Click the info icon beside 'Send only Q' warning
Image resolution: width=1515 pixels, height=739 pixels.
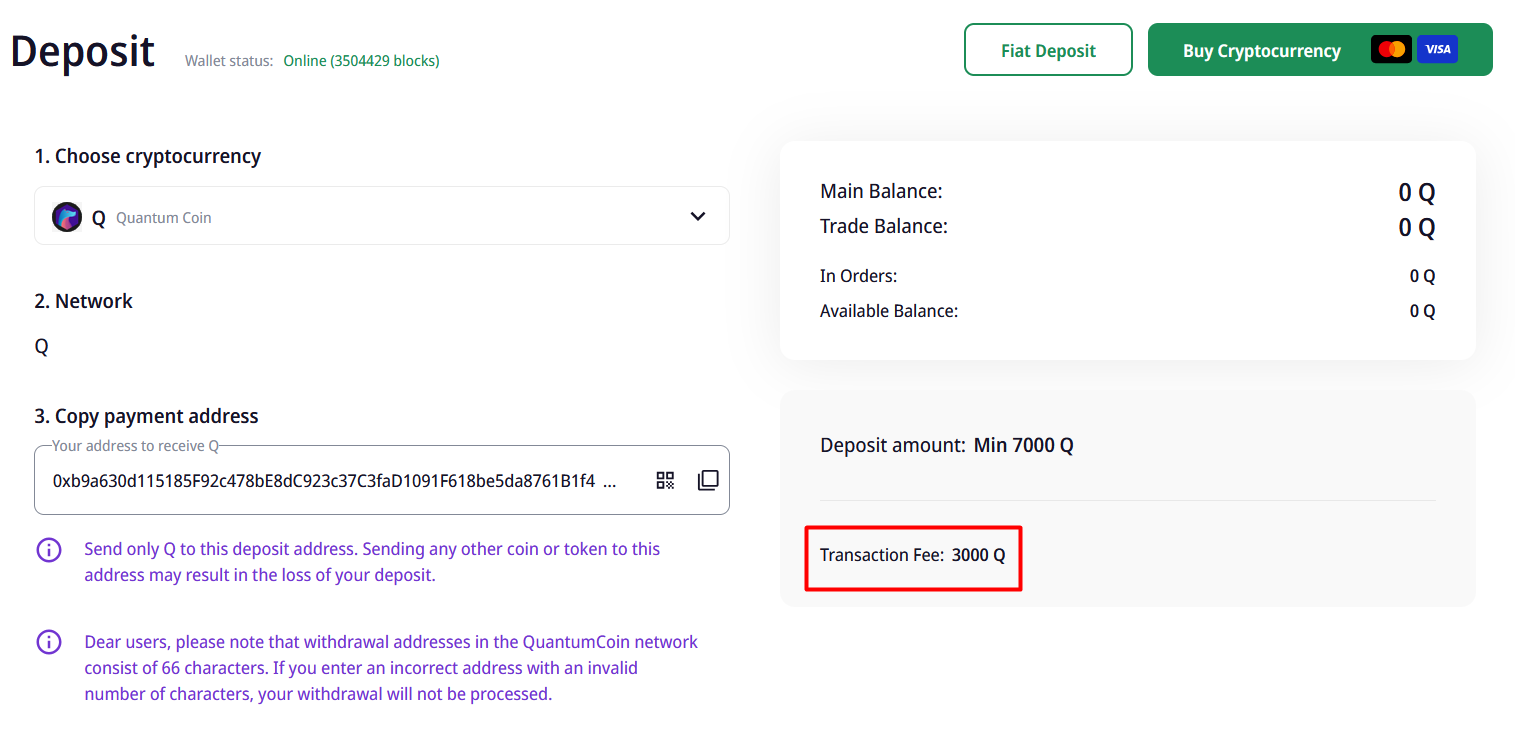[49, 550]
